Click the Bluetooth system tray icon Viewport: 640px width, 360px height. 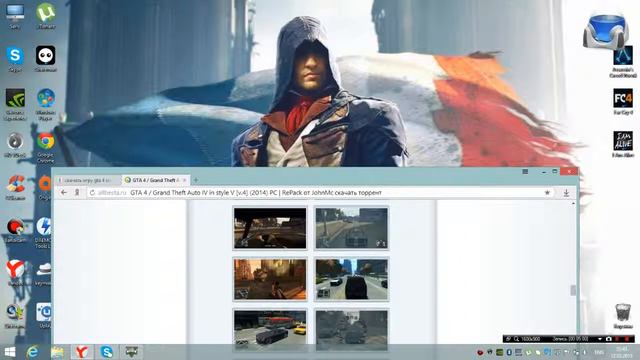coord(509,352)
